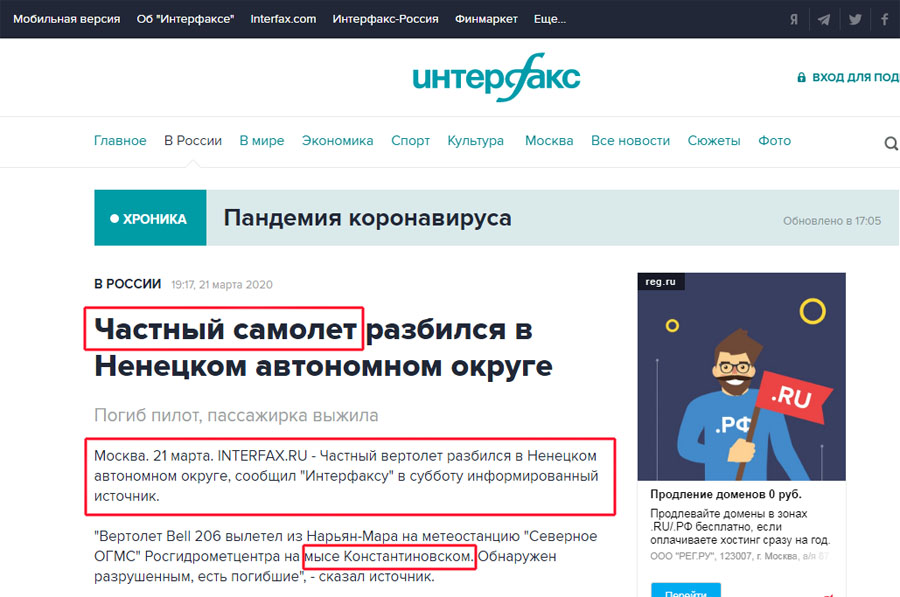The height and width of the screenshot is (597, 900).
Task: Click the Interfax logo
Action: [x=496, y=77]
